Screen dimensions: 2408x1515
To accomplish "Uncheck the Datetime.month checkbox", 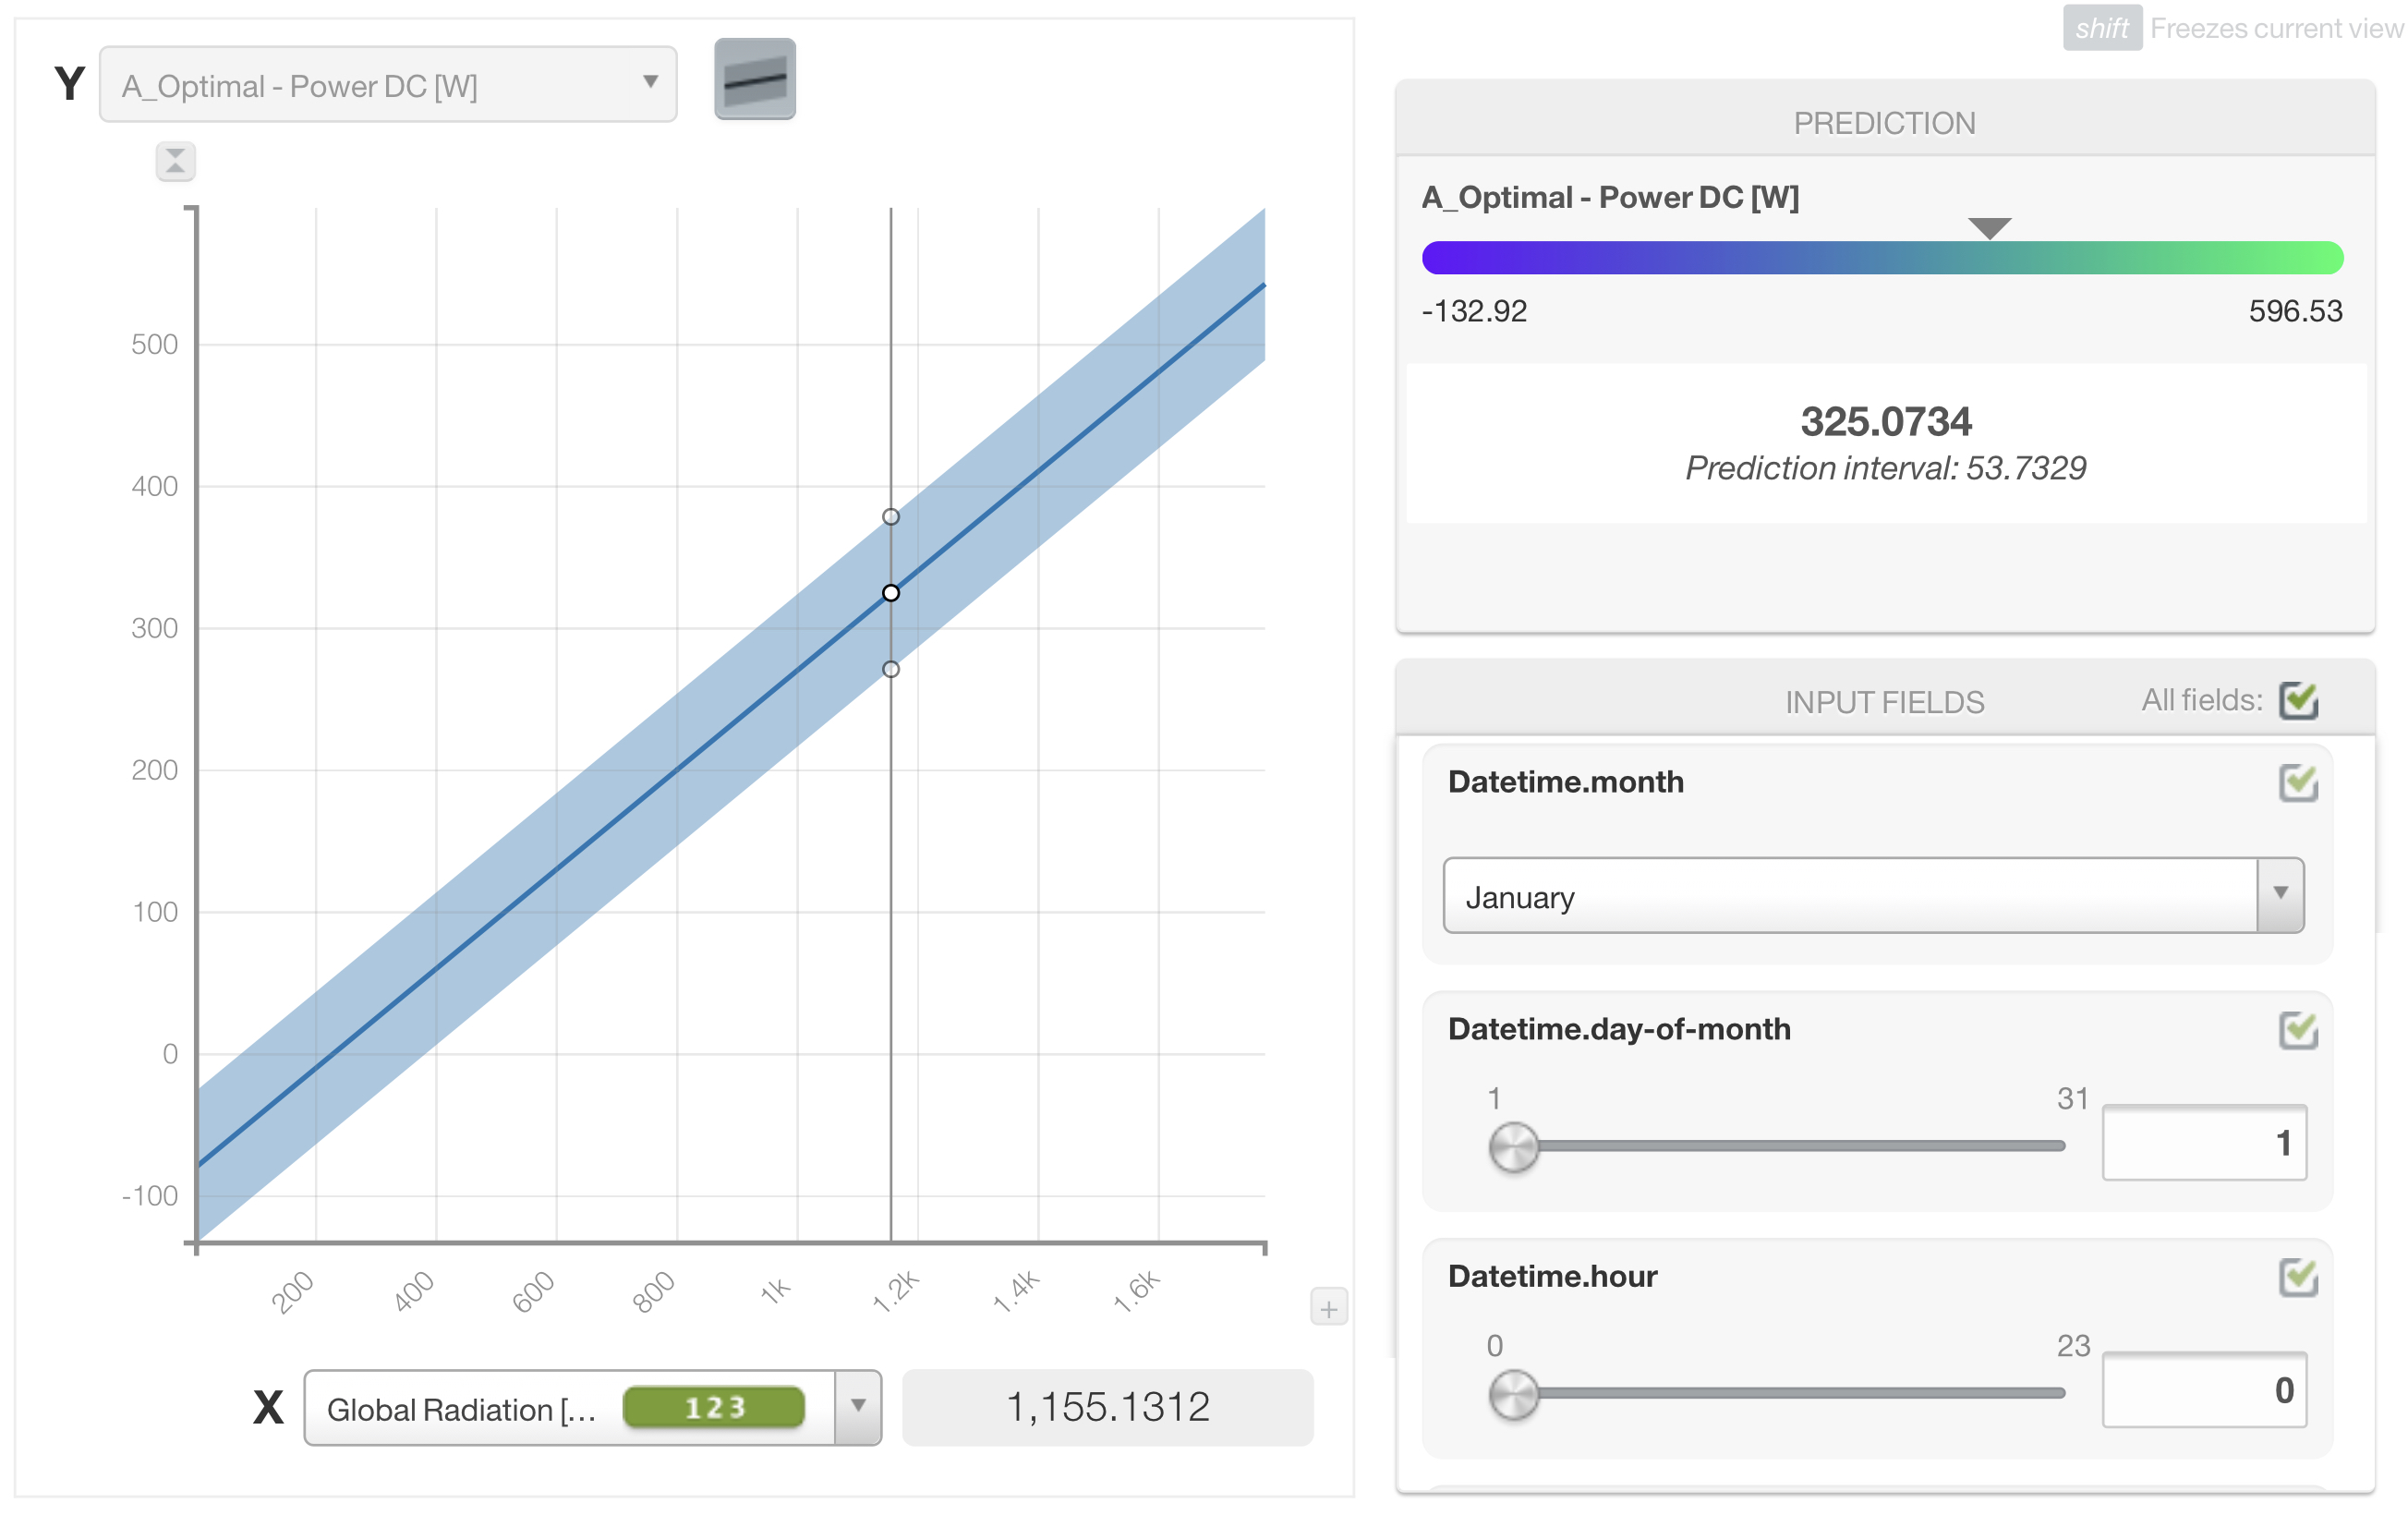I will [x=2297, y=782].
